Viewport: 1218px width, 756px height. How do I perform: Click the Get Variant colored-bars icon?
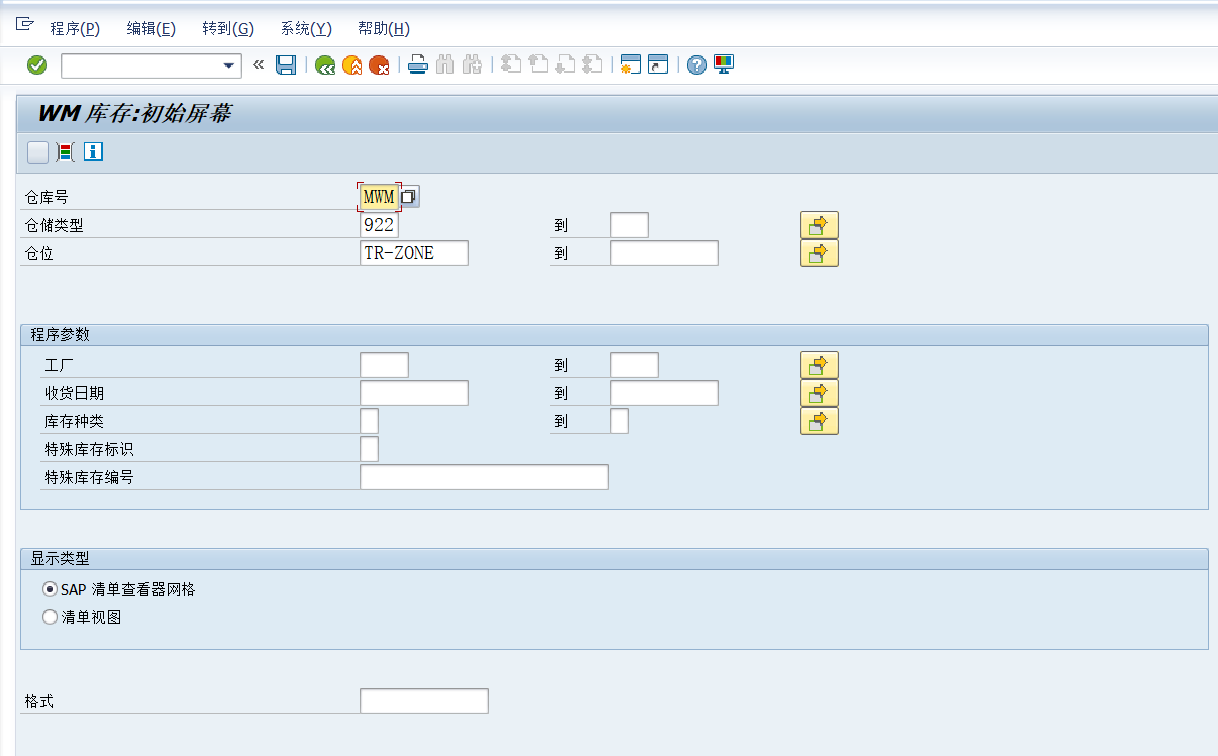[66, 152]
